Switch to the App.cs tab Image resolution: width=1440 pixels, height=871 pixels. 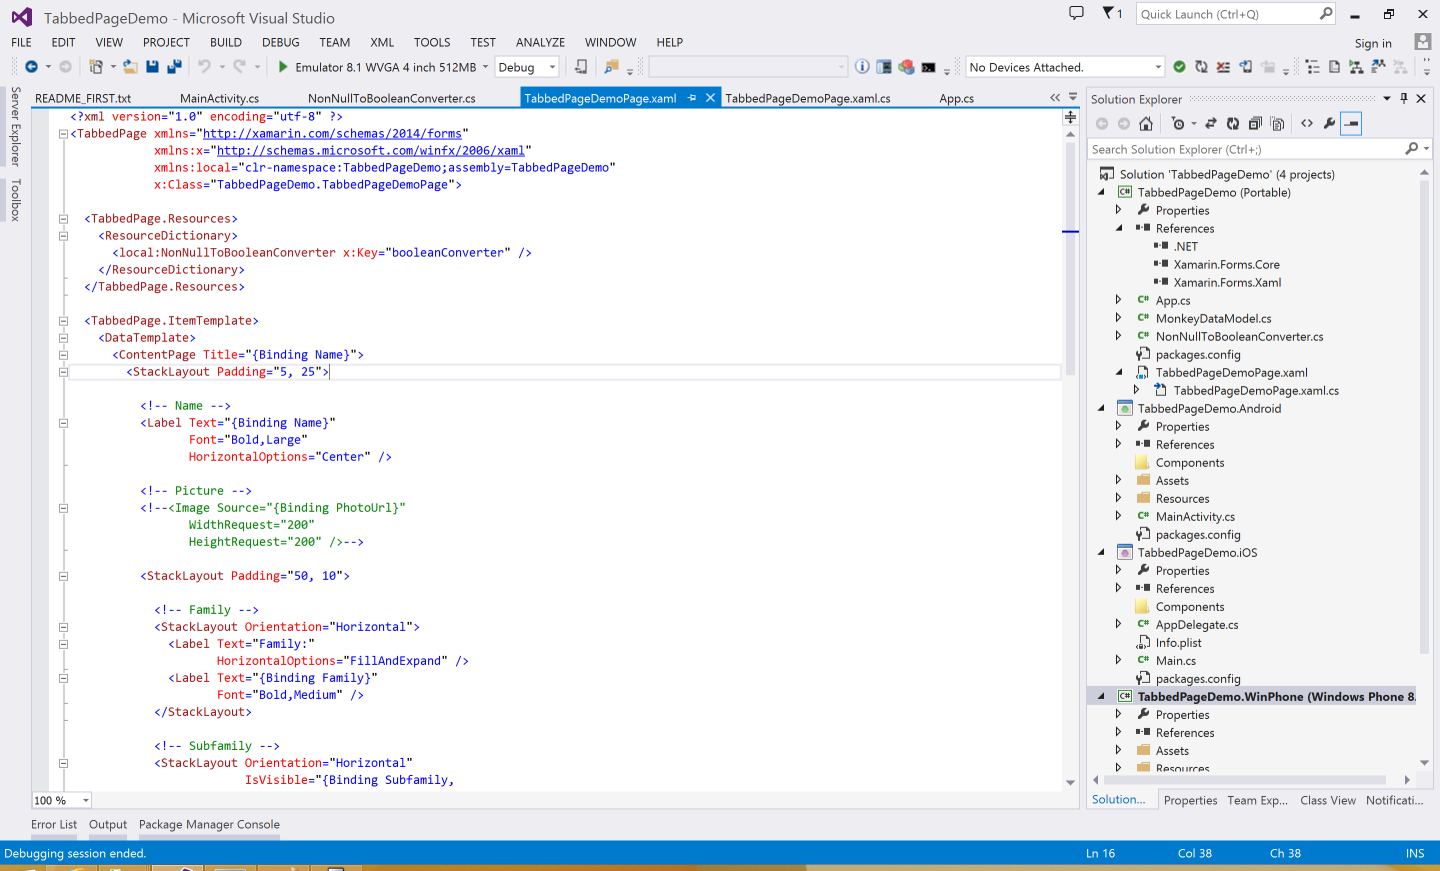tap(956, 97)
